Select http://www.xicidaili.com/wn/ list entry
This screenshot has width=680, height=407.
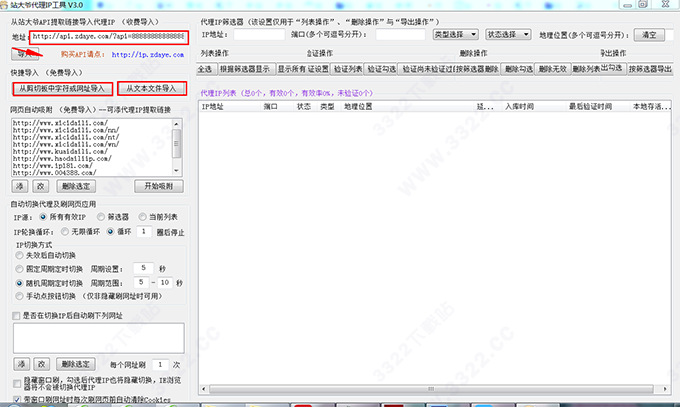pyautogui.click(x=66, y=144)
